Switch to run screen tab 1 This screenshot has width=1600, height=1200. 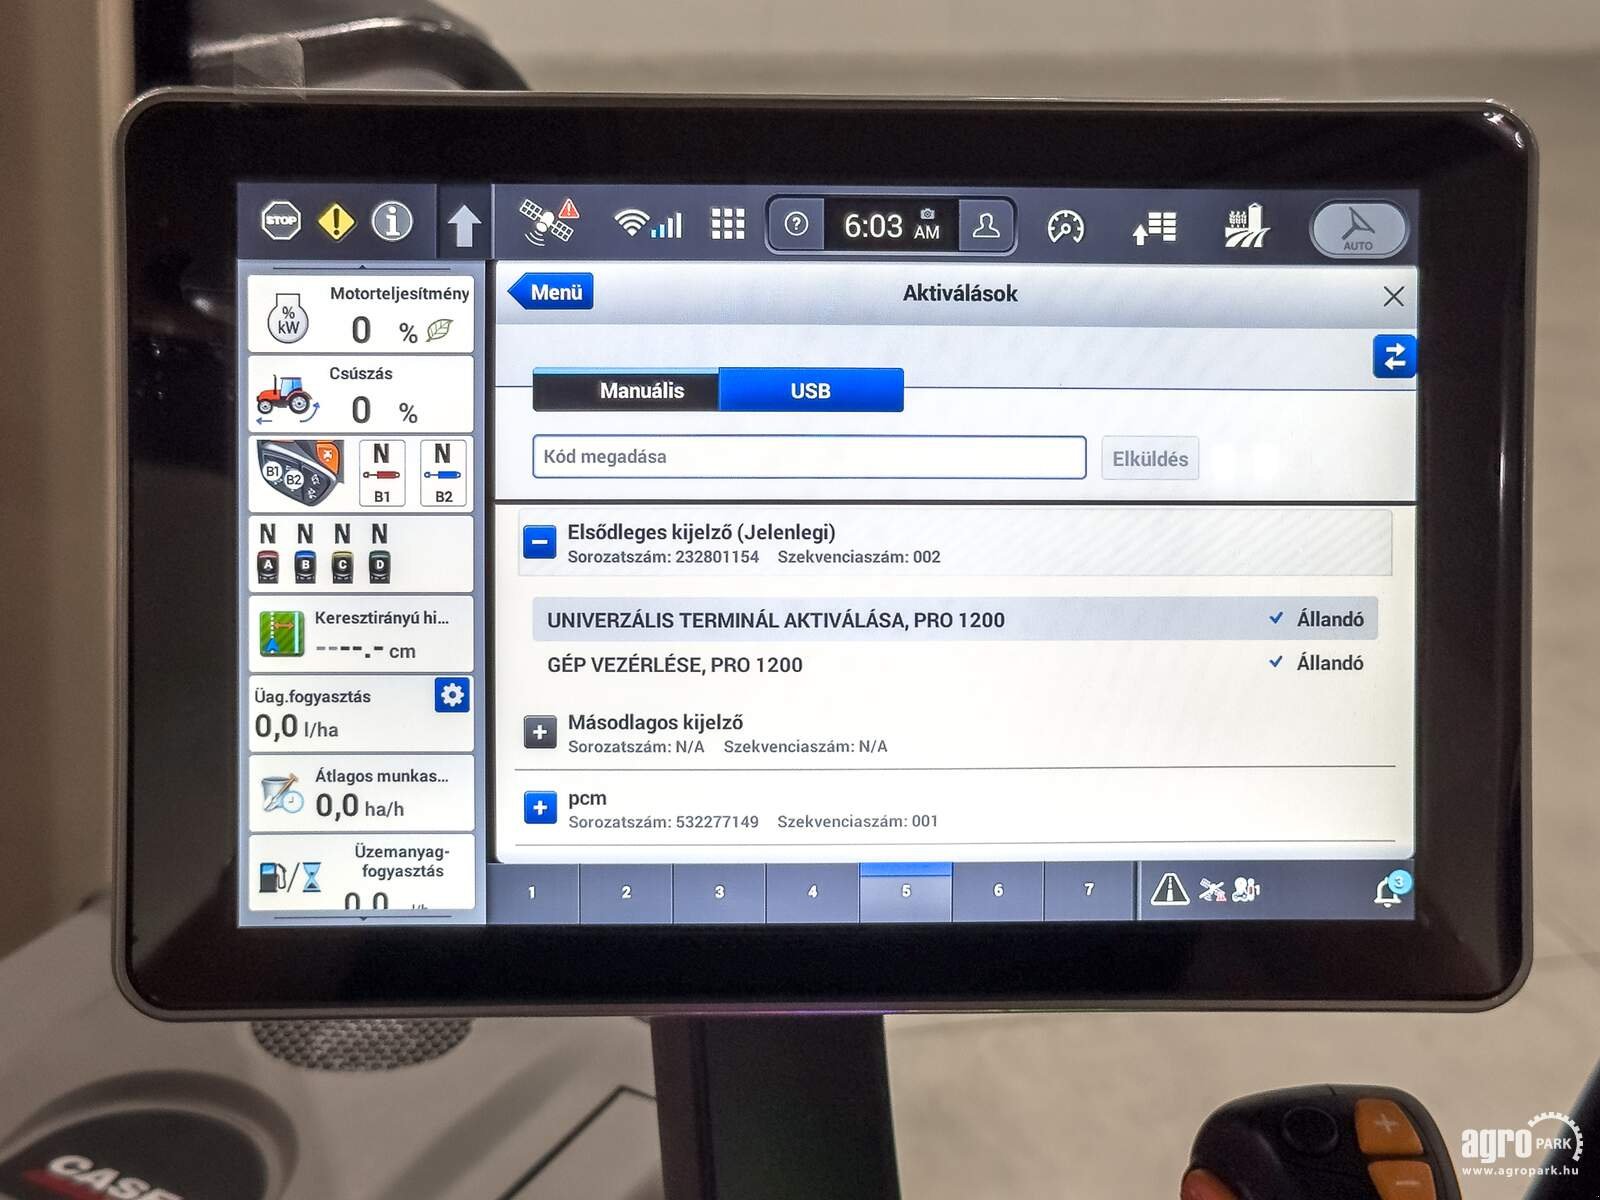click(x=532, y=892)
